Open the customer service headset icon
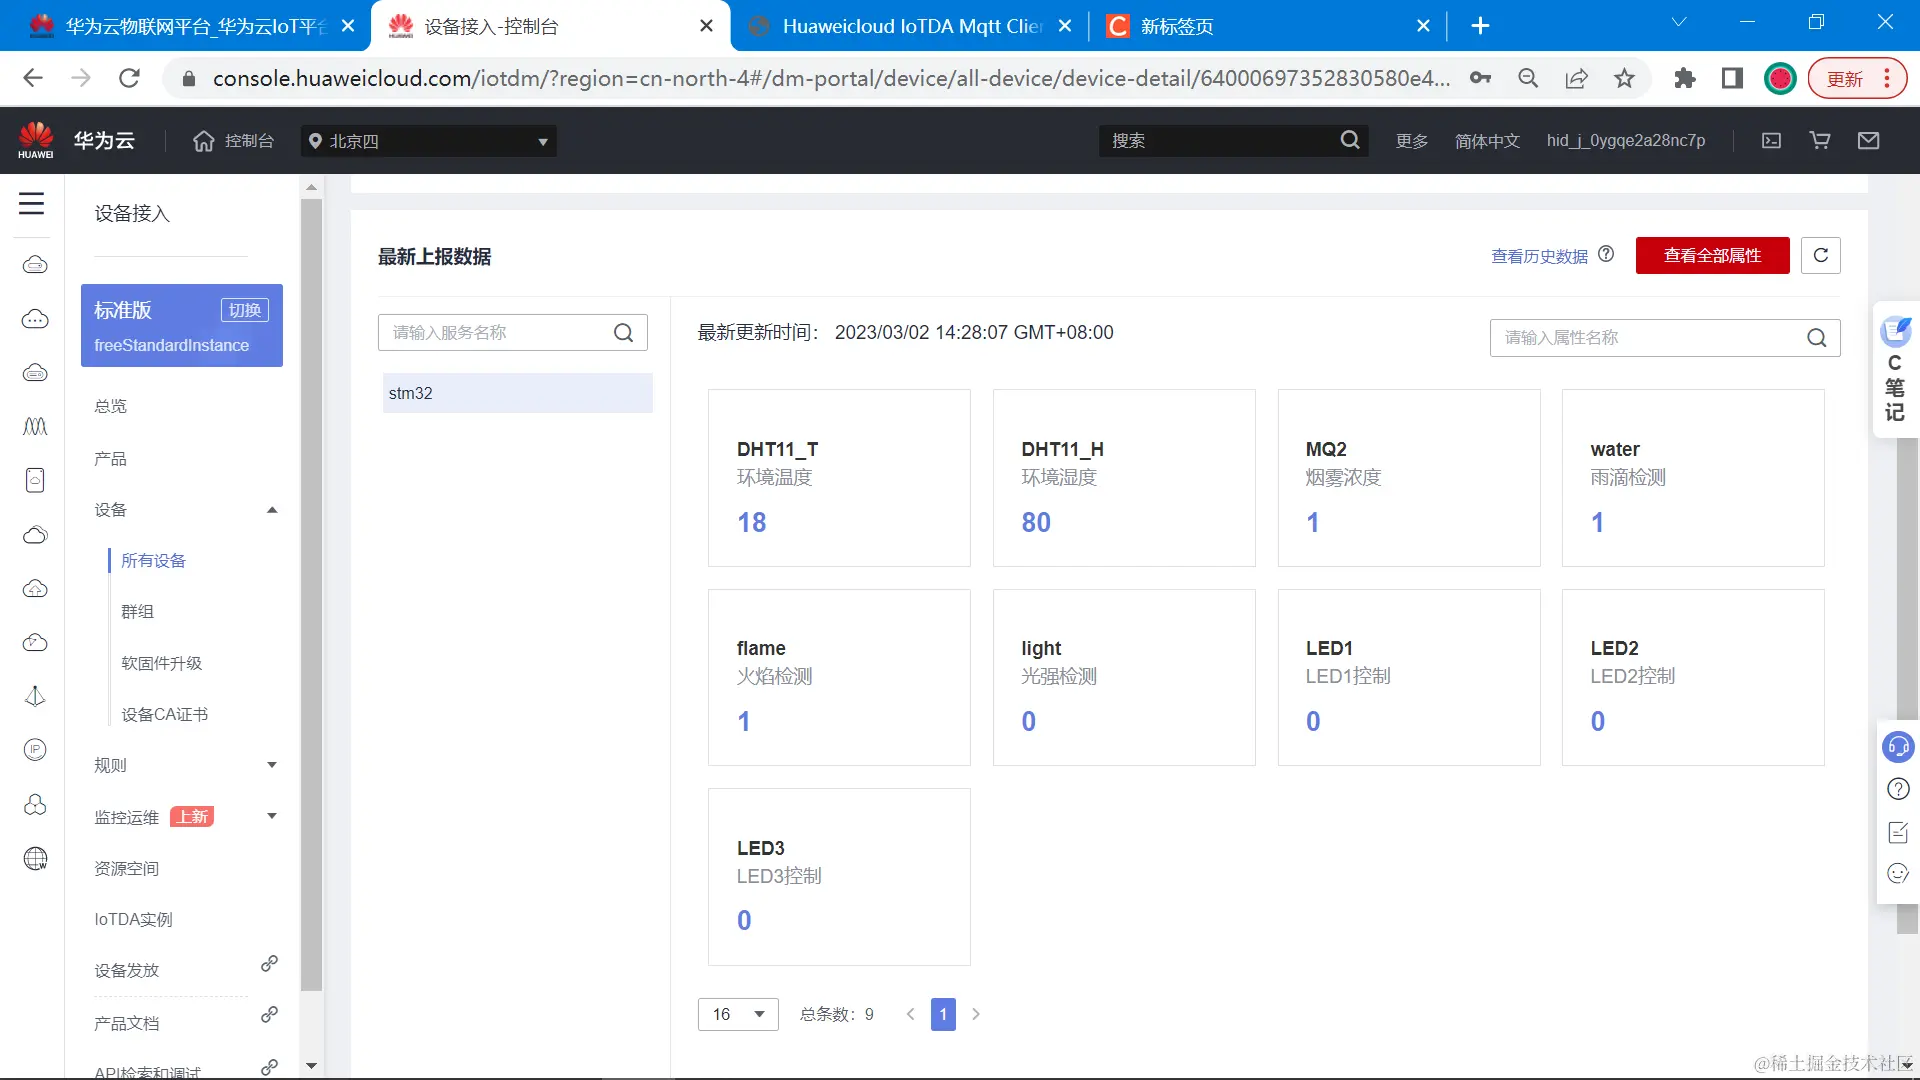The height and width of the screenshot is (1080, 1920). [x=1898, y=747]
